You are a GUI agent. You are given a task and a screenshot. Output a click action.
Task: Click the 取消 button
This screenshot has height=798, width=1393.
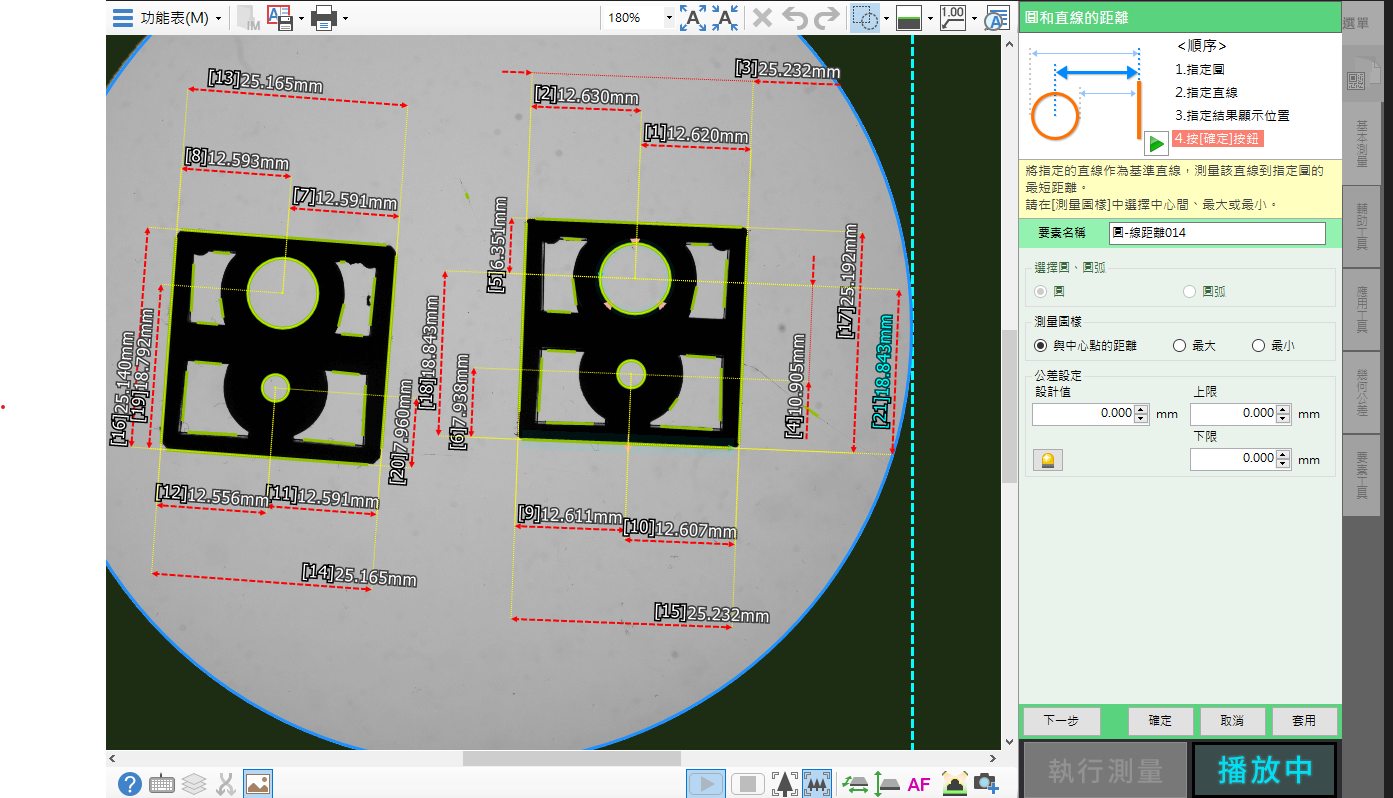pos(1231,721)
